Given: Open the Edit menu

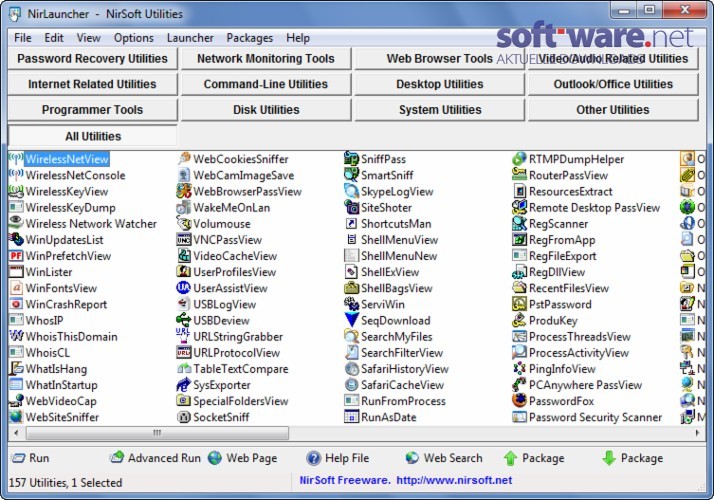Looking at the screenshot, I should 54,38.
